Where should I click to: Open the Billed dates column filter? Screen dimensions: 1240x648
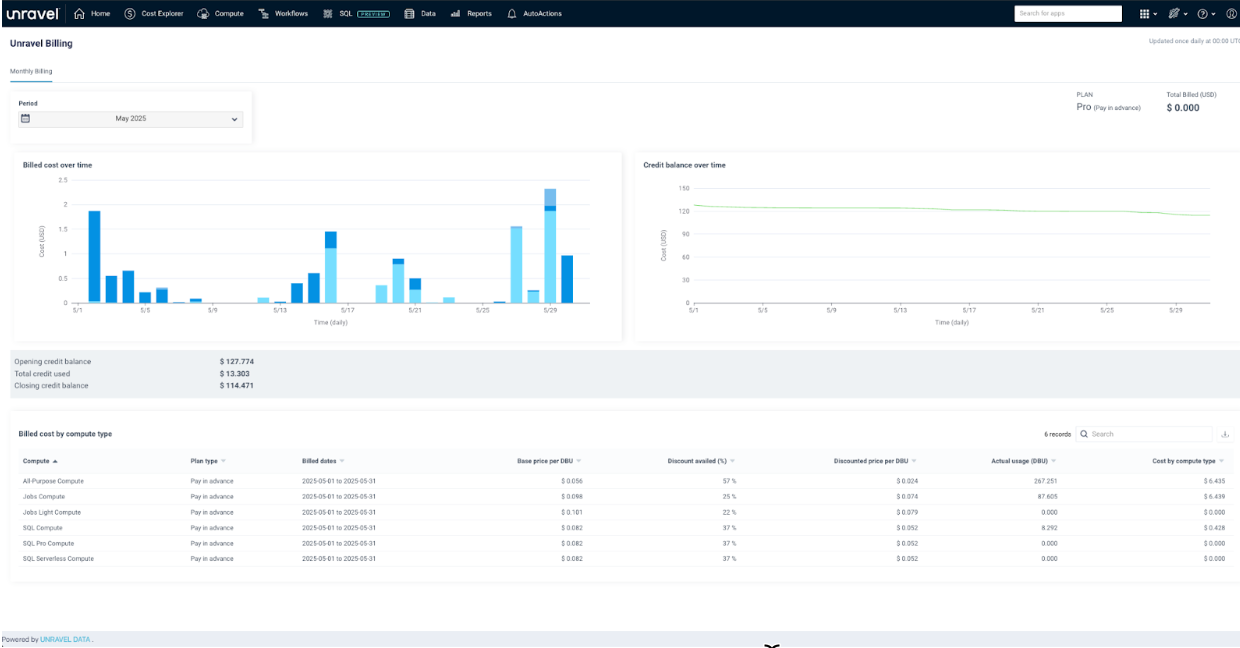coord(342,461)
